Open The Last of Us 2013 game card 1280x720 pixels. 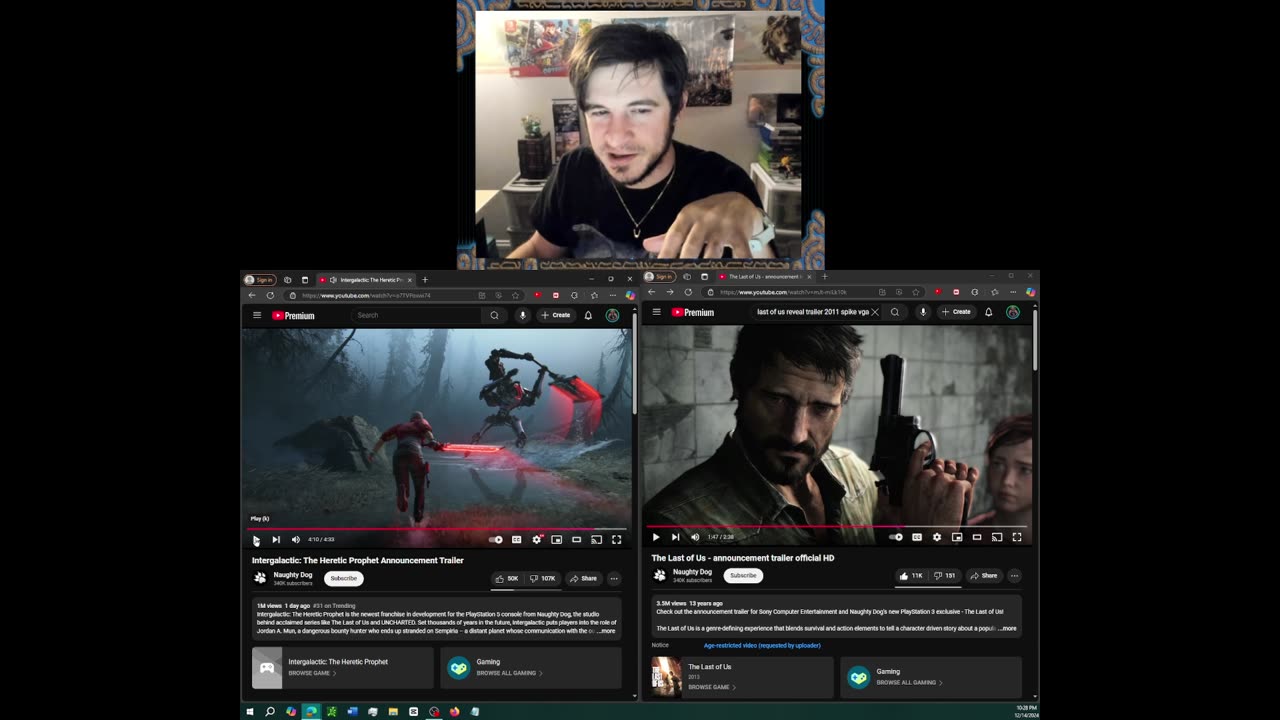point(742,677)
